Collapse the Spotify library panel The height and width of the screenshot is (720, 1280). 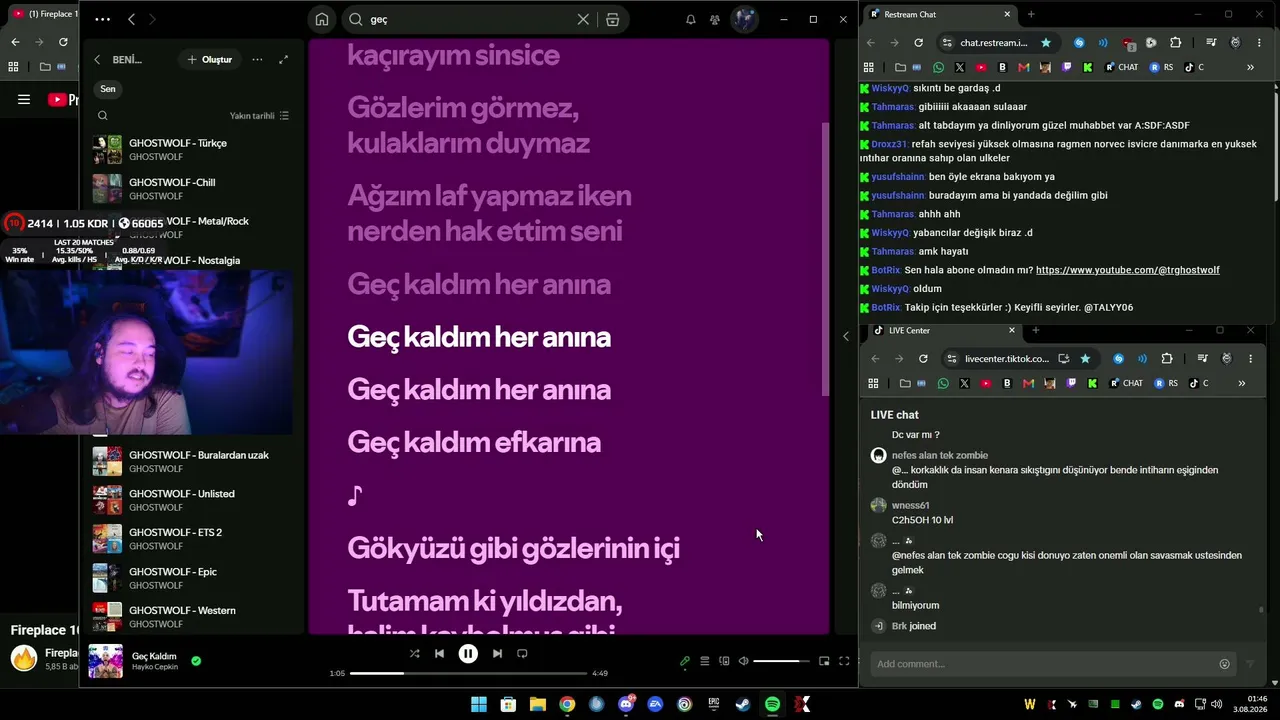coord(97,60)
